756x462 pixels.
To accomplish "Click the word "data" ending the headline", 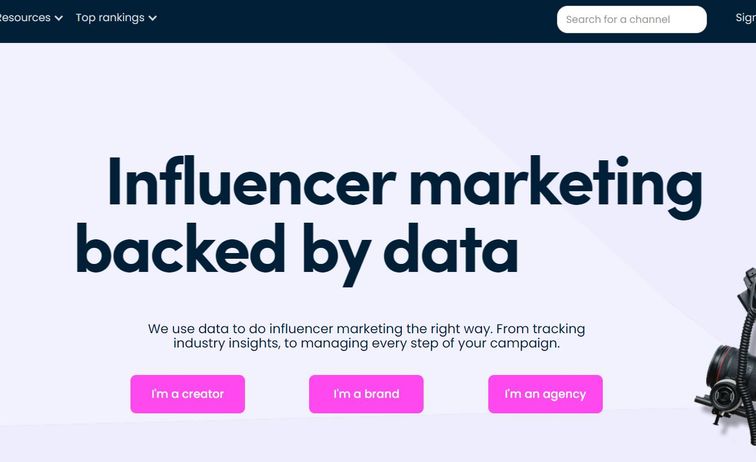I will 451,250.
